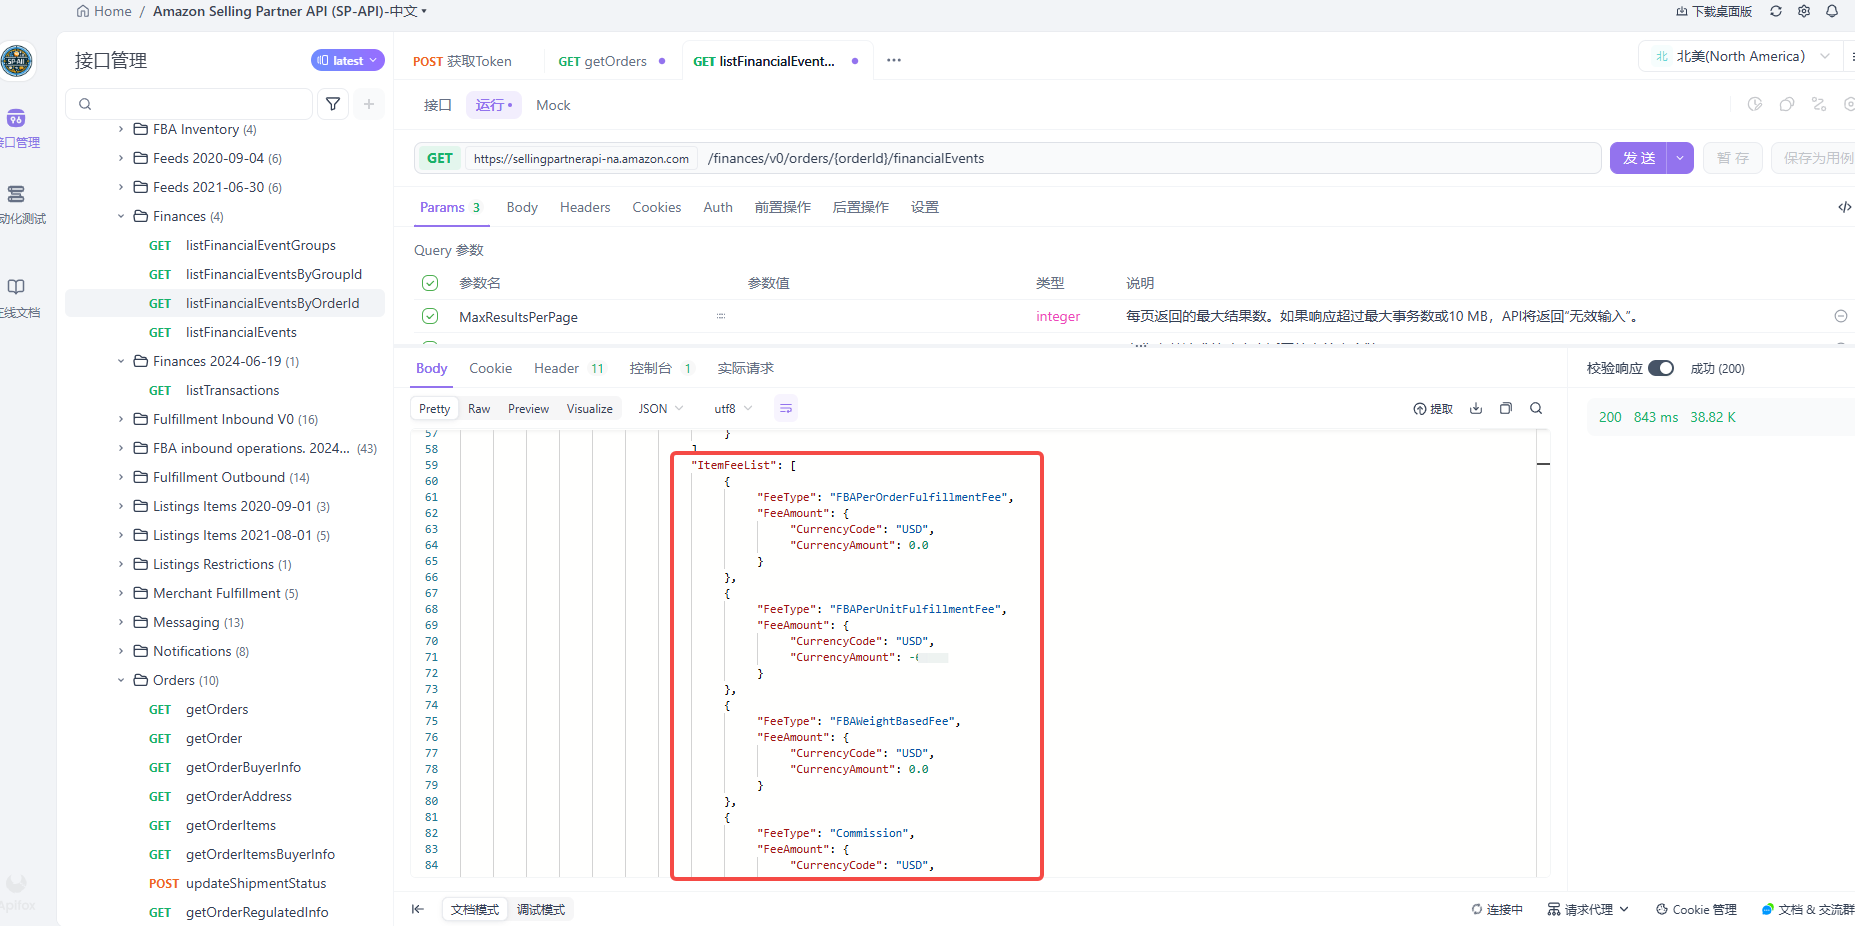The height and width of the screenshot is (926, 1855).
Task: Open the latest version dropdown
Action: click(348, 60)
